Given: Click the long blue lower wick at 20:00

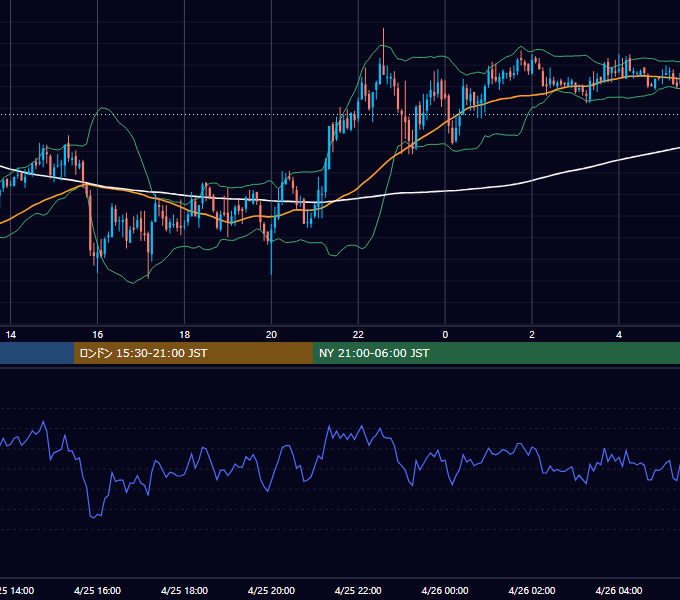Looking at the screenshot, I should tap(271, 258).
